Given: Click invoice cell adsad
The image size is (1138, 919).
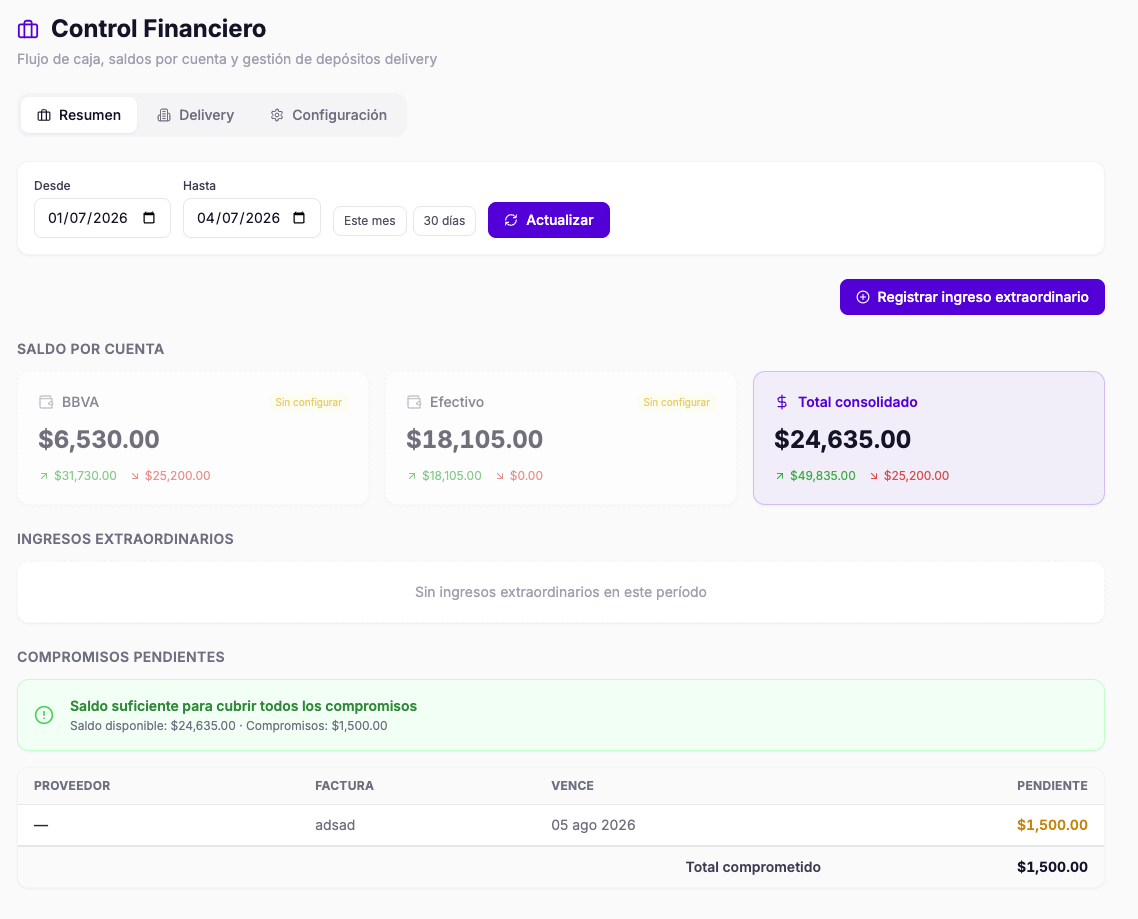Looking at the screenshot, I should point(335,825).
